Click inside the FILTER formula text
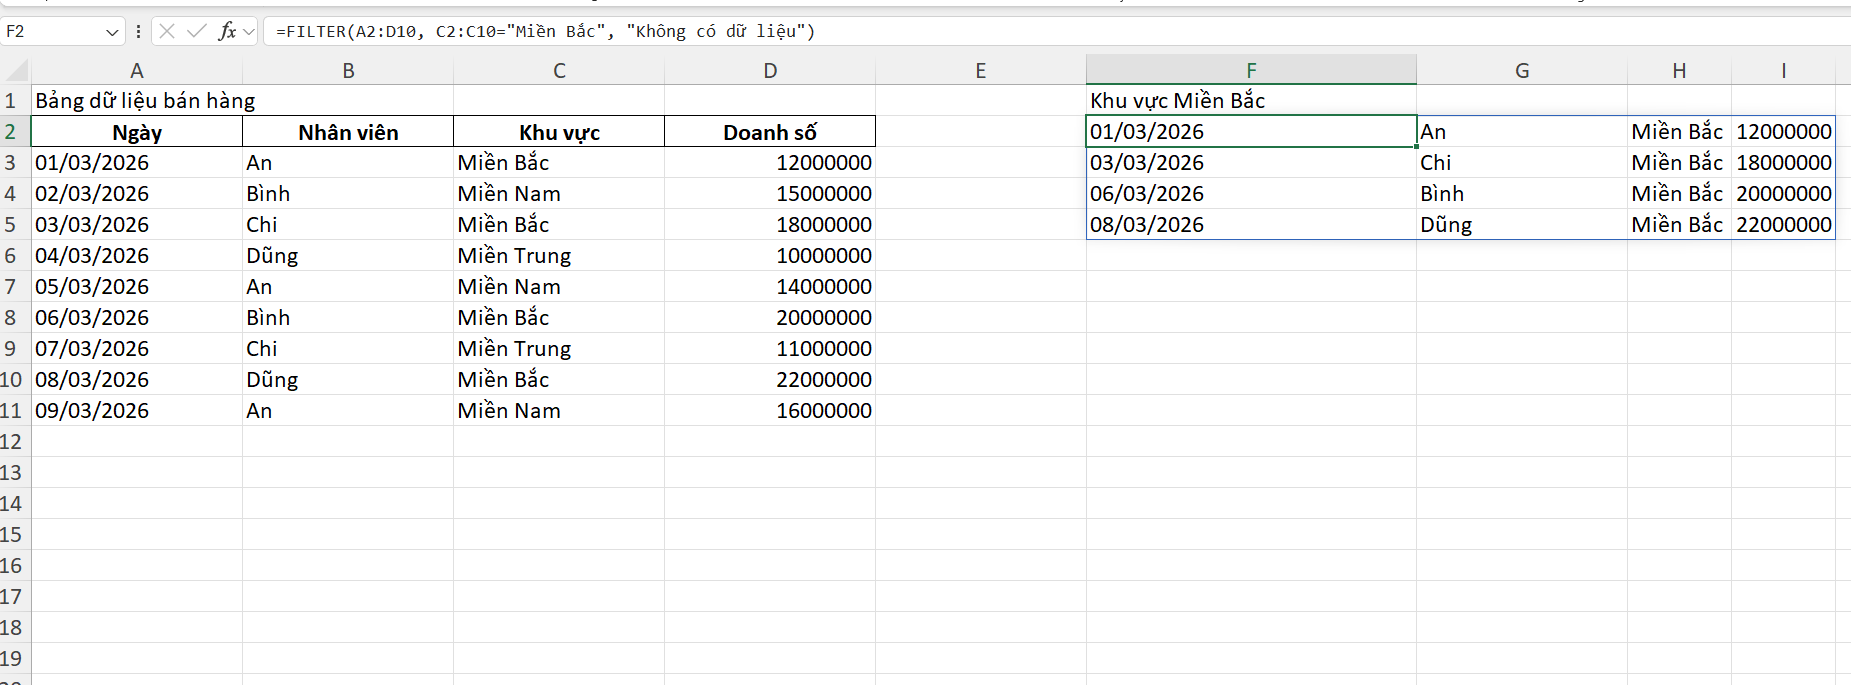This screenshot has width=1851, height=685. 545,31
